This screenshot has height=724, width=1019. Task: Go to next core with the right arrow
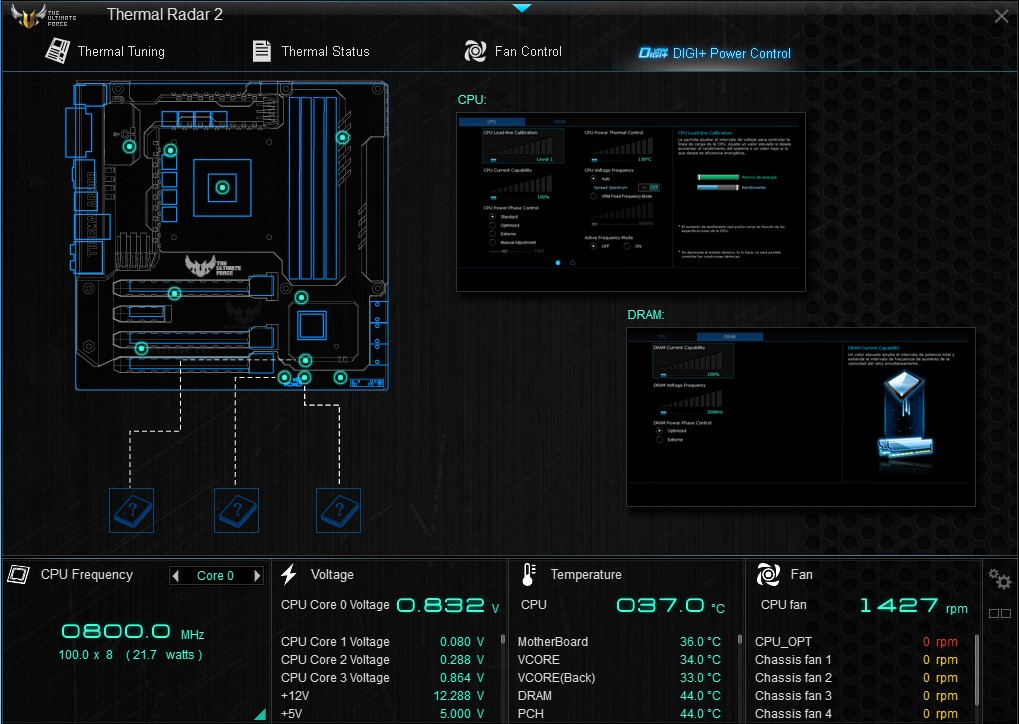pos(257,576)
